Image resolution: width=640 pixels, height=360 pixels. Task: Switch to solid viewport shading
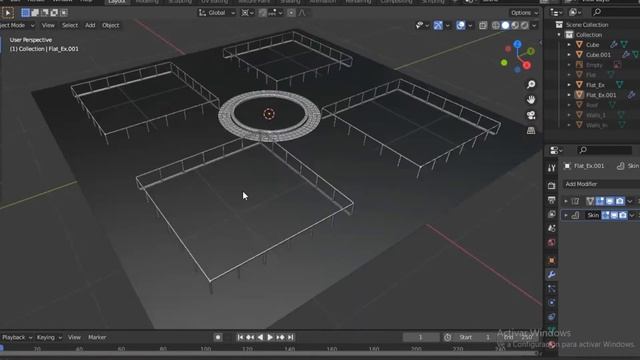coord(505,25)
